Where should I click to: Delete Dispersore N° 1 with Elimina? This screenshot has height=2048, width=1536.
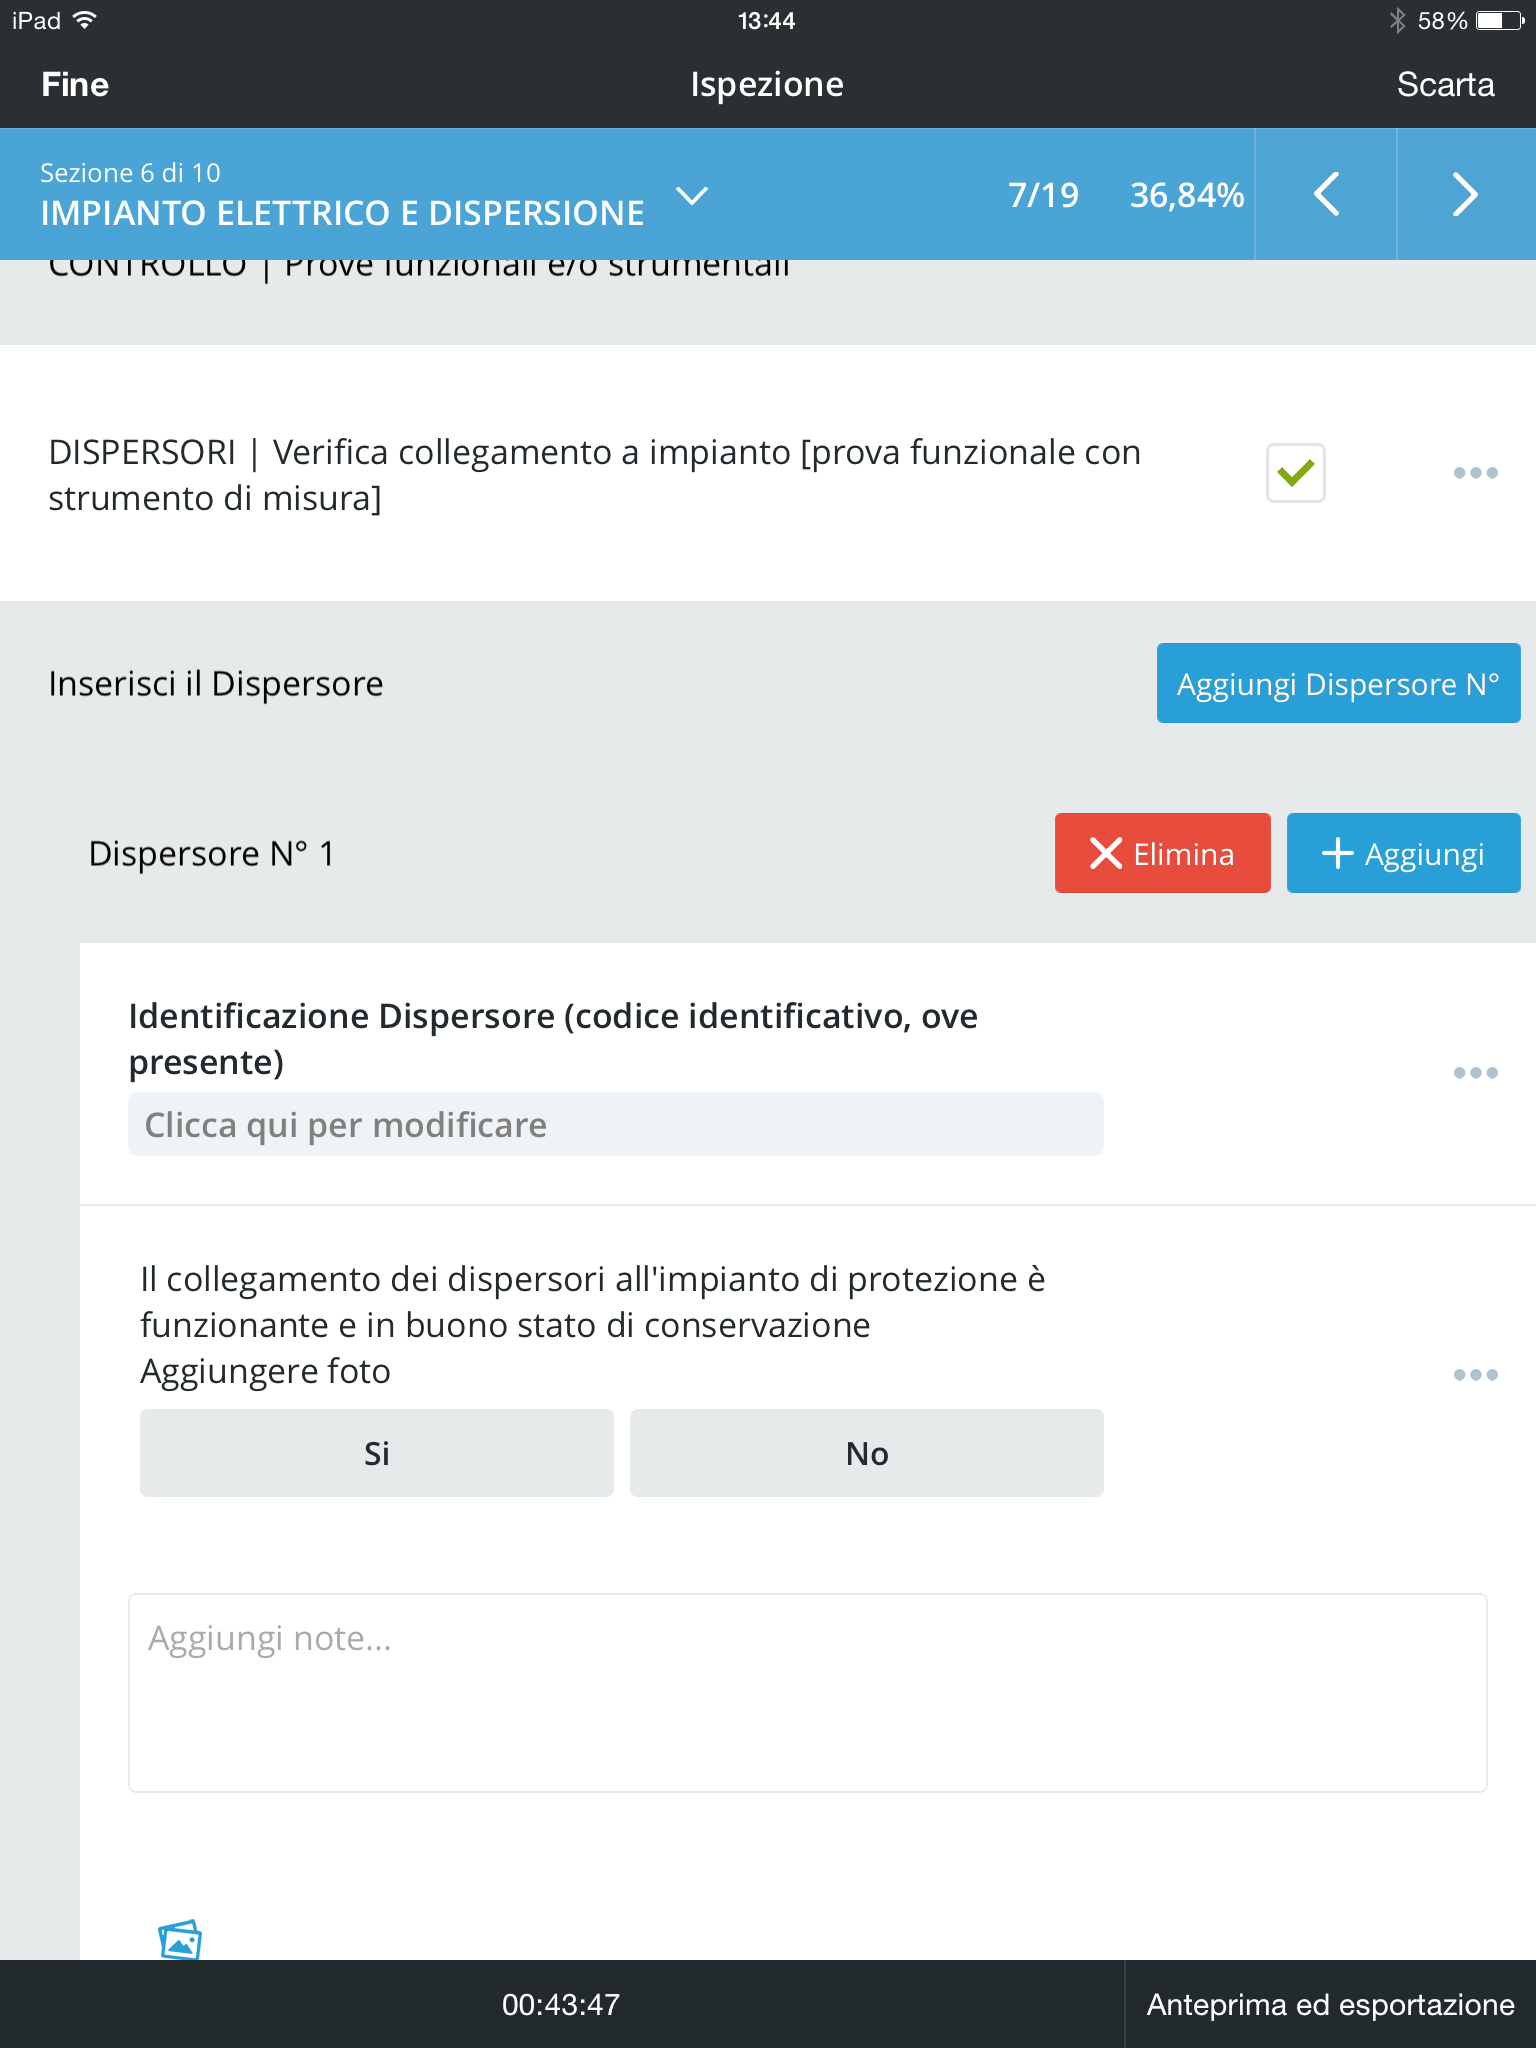pyautogui.click(x=1162, y=853)
